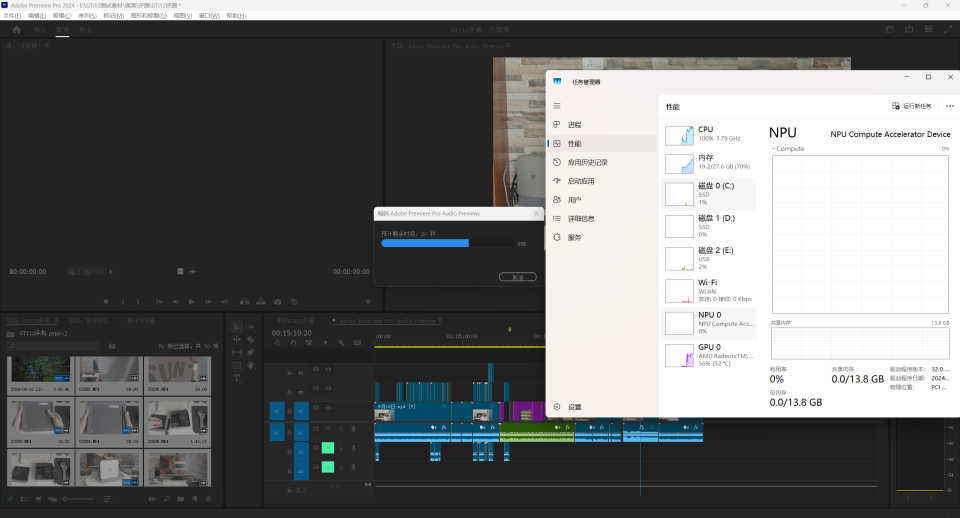The image size is (960, 518).
Task: Select GPU 0 in performance list
Action: 709,355
